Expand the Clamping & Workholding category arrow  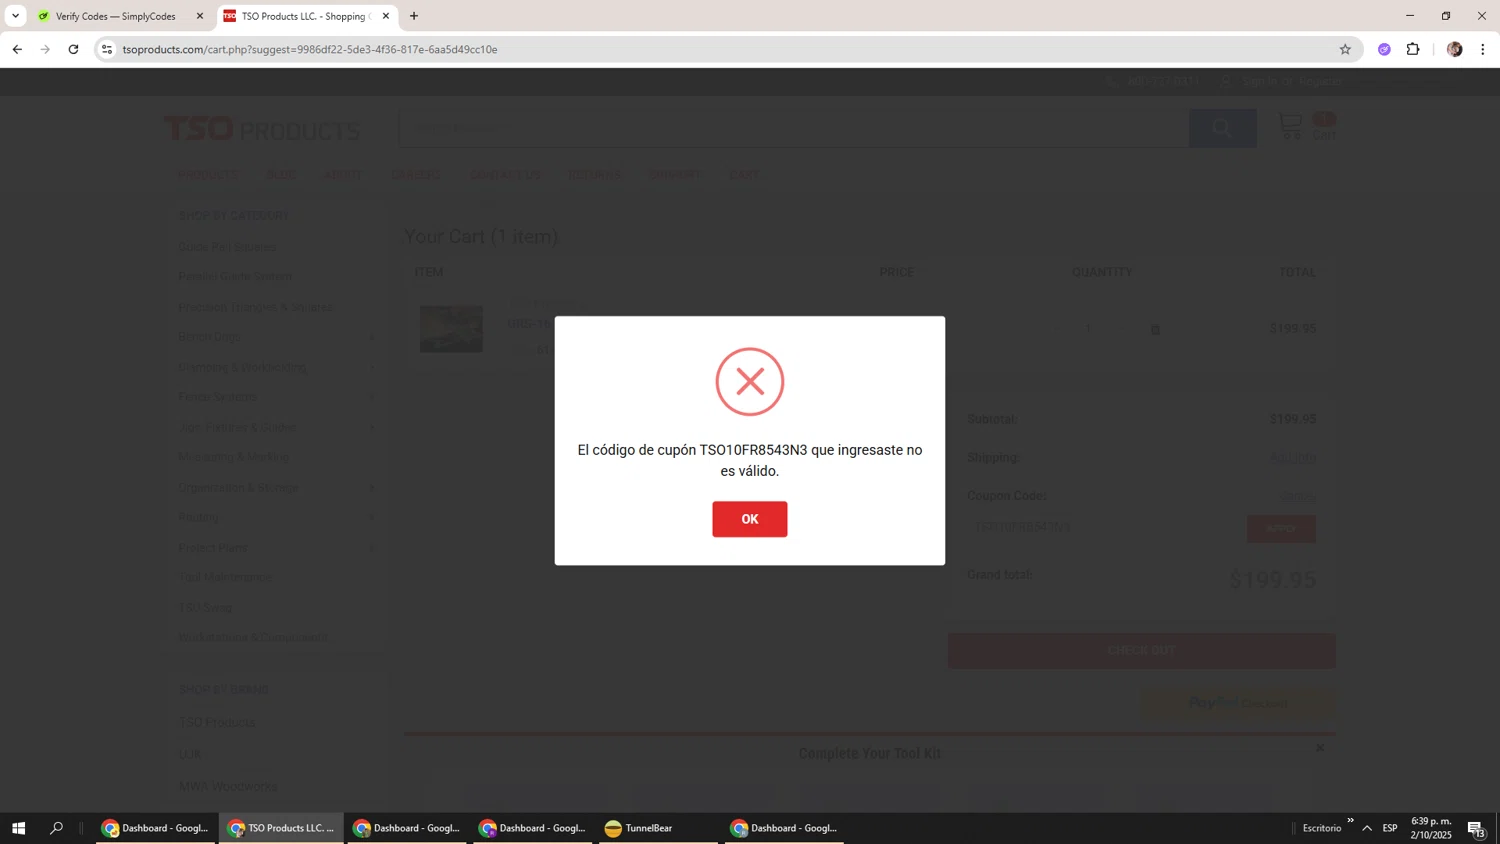[372, 367]
